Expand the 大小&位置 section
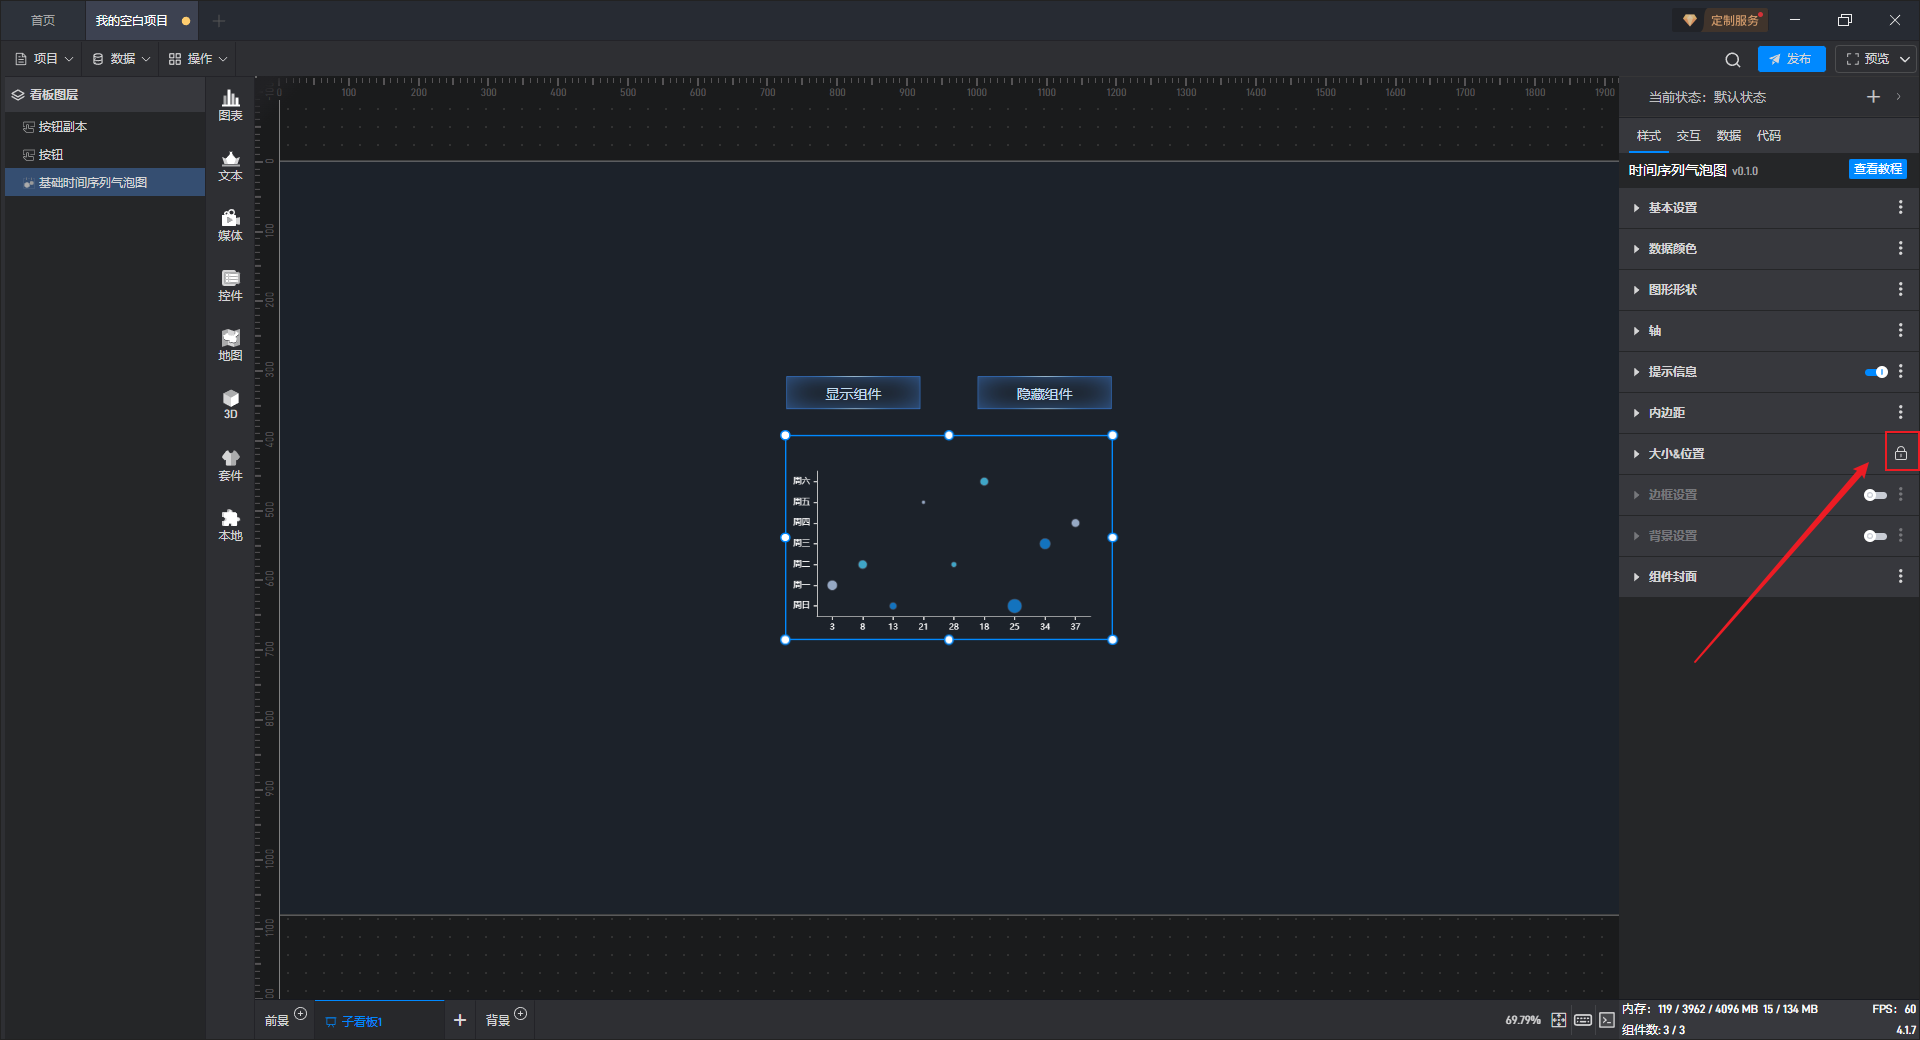 tap(1636, 454)
